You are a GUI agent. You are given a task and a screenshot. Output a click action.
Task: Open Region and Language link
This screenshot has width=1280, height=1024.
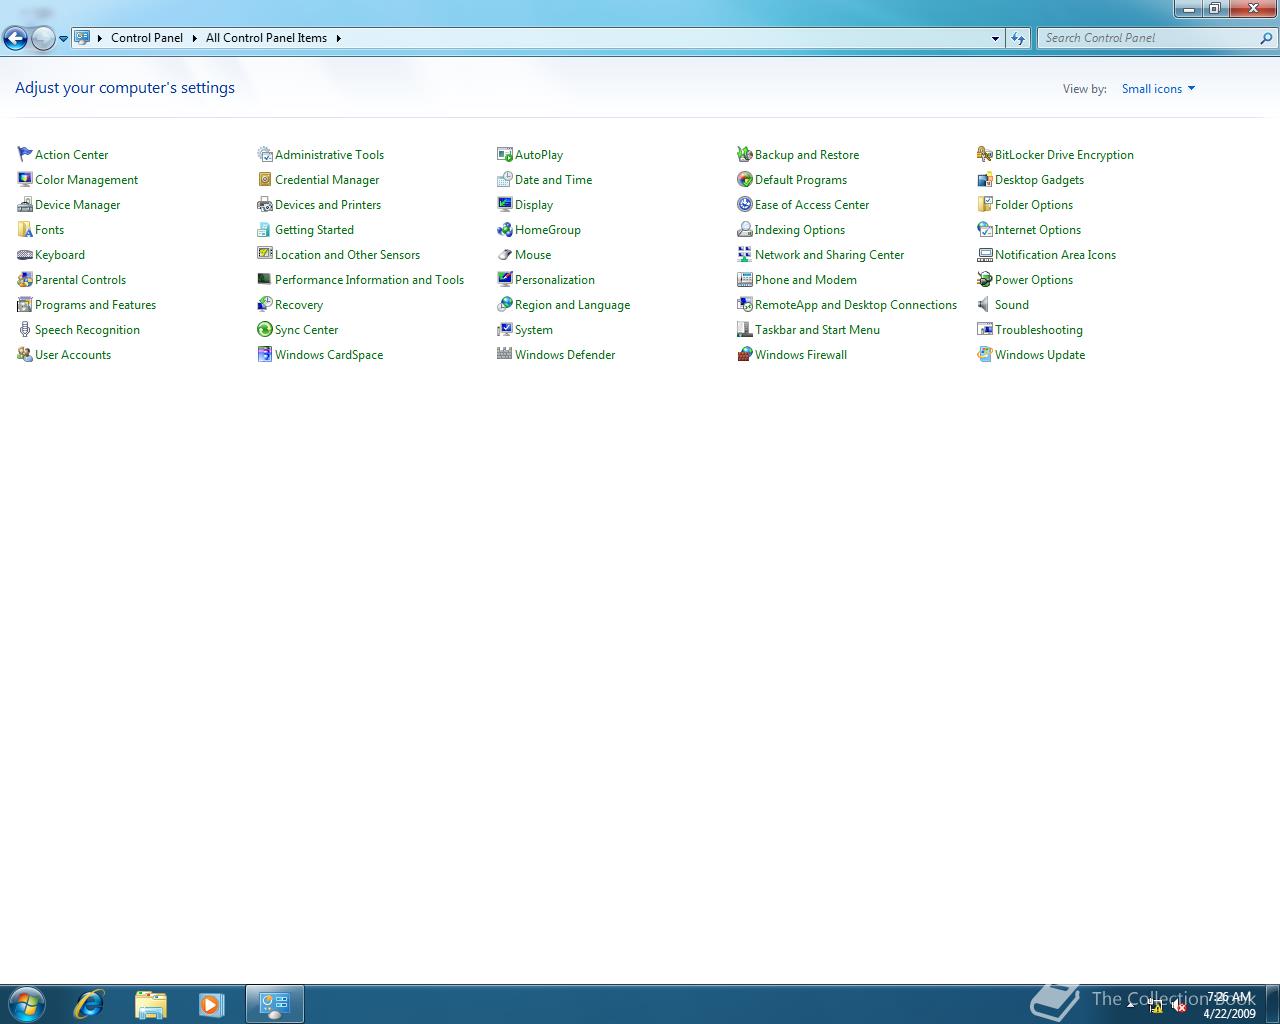(x=572, y=305)
